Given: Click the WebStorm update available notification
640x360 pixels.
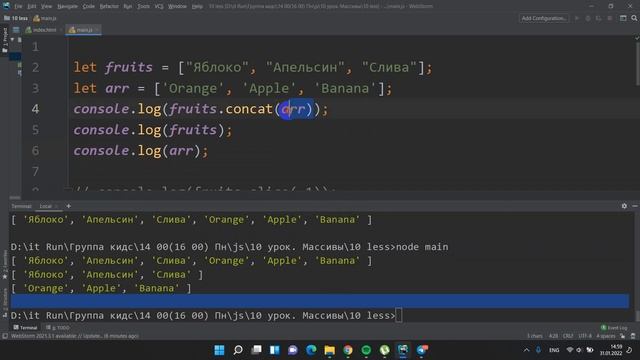Looking at the screenshot, I should [x=75, y=336].
